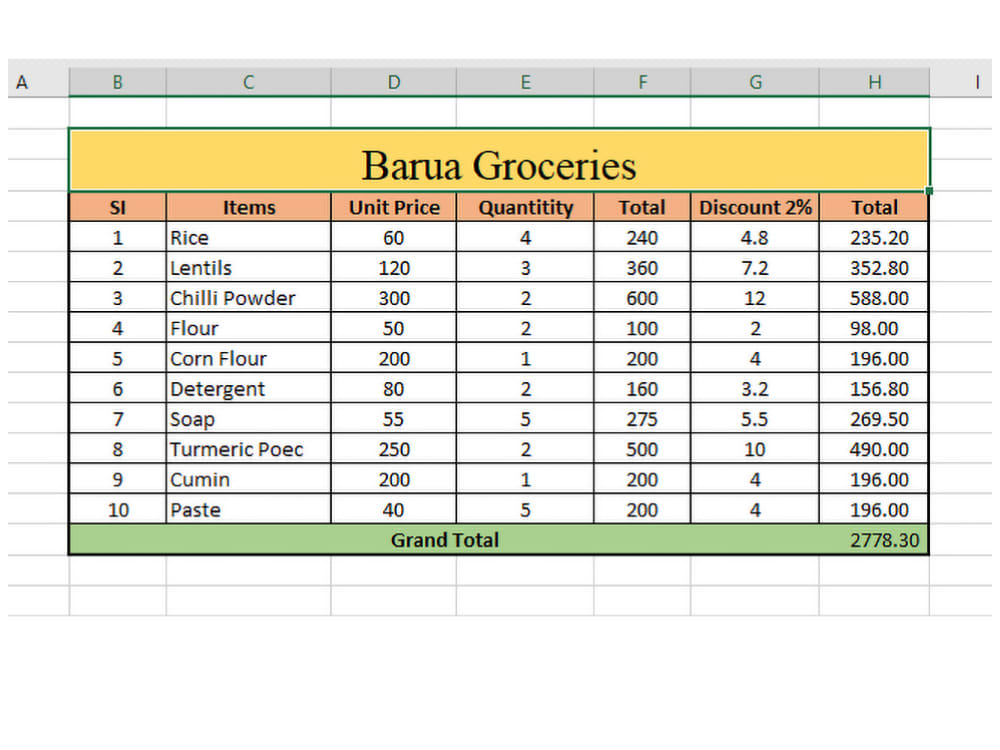The image size is (1000, 750).
Task: Click the Items header cell
Action: click(249, 207)
